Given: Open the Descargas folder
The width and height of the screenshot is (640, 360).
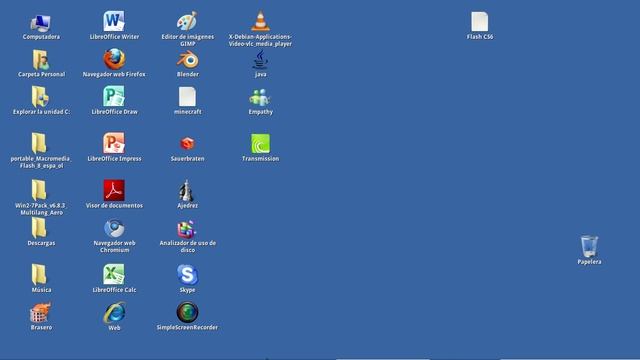Looking at the screenshot, I should [x=39, y=228].
